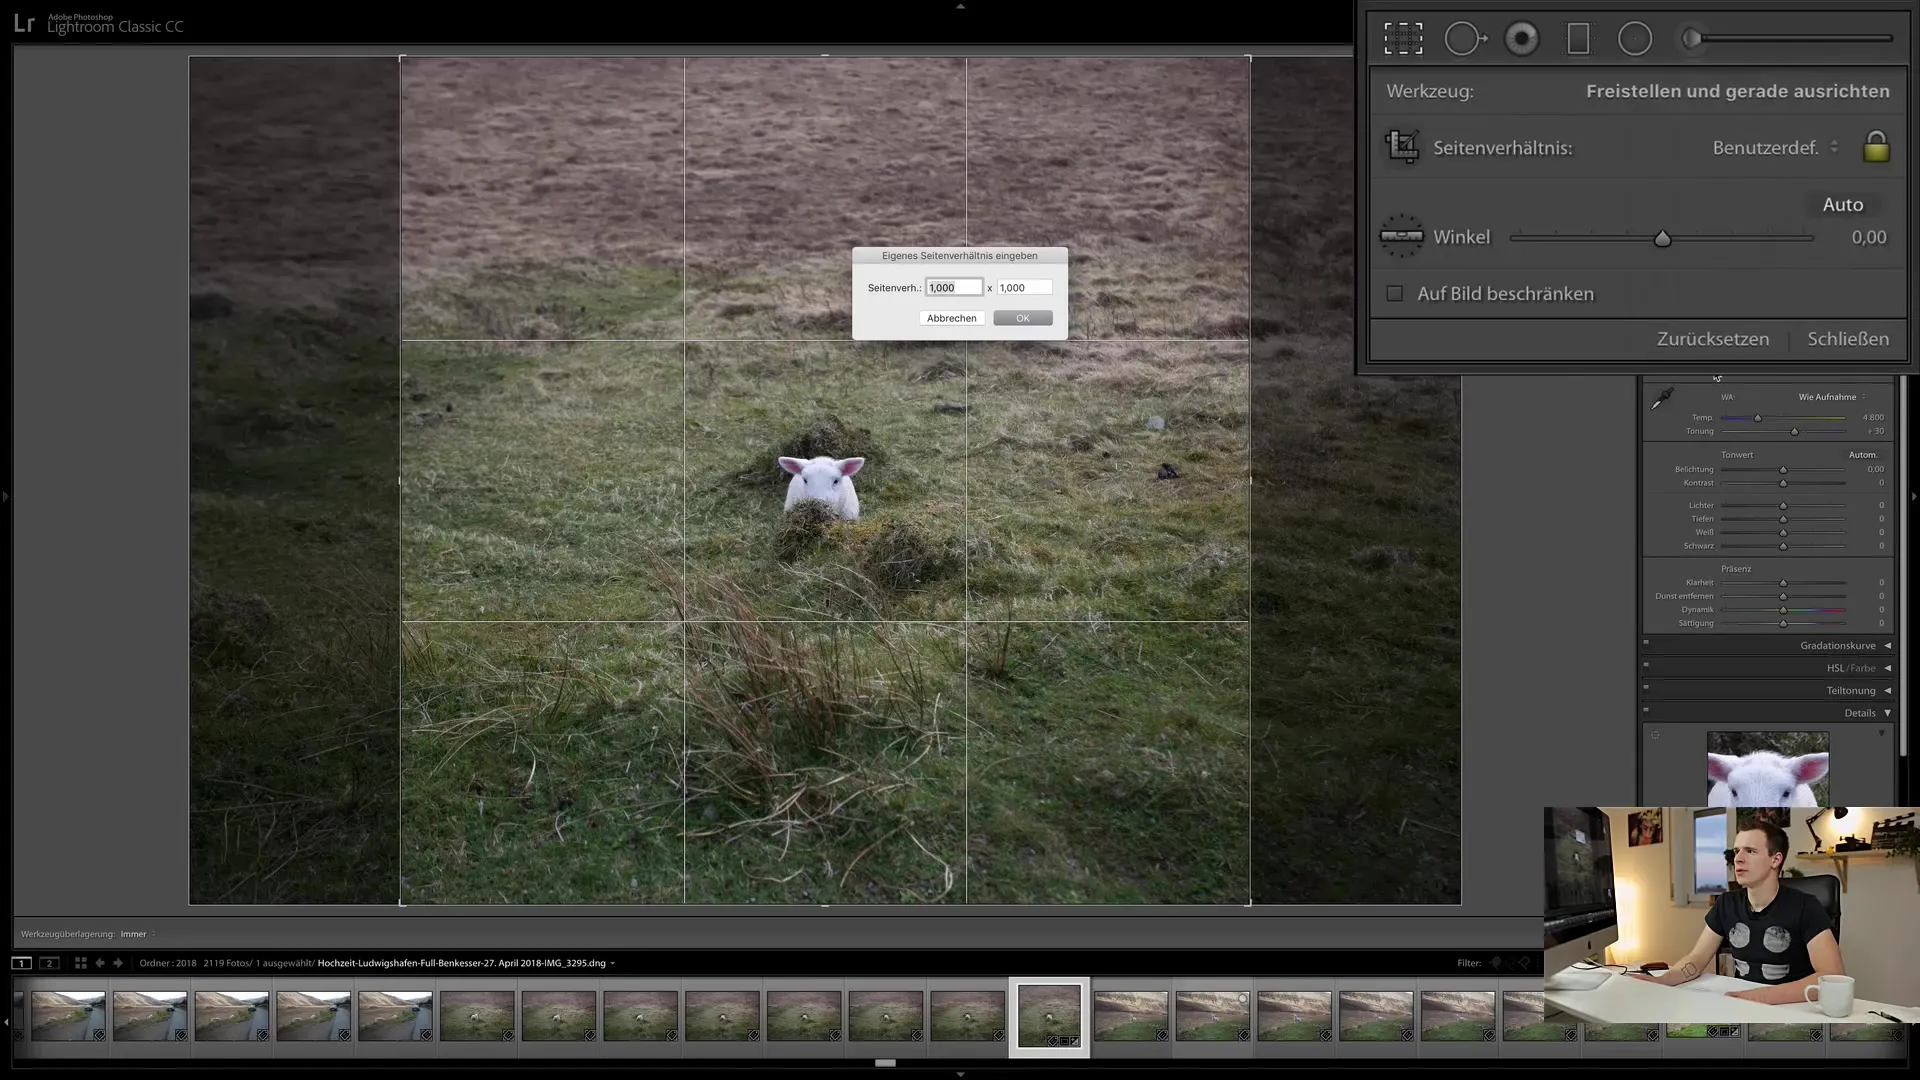Switch to second window 2 button
This screenshot has width=1920, height=1080.
(x=49, y=963)
